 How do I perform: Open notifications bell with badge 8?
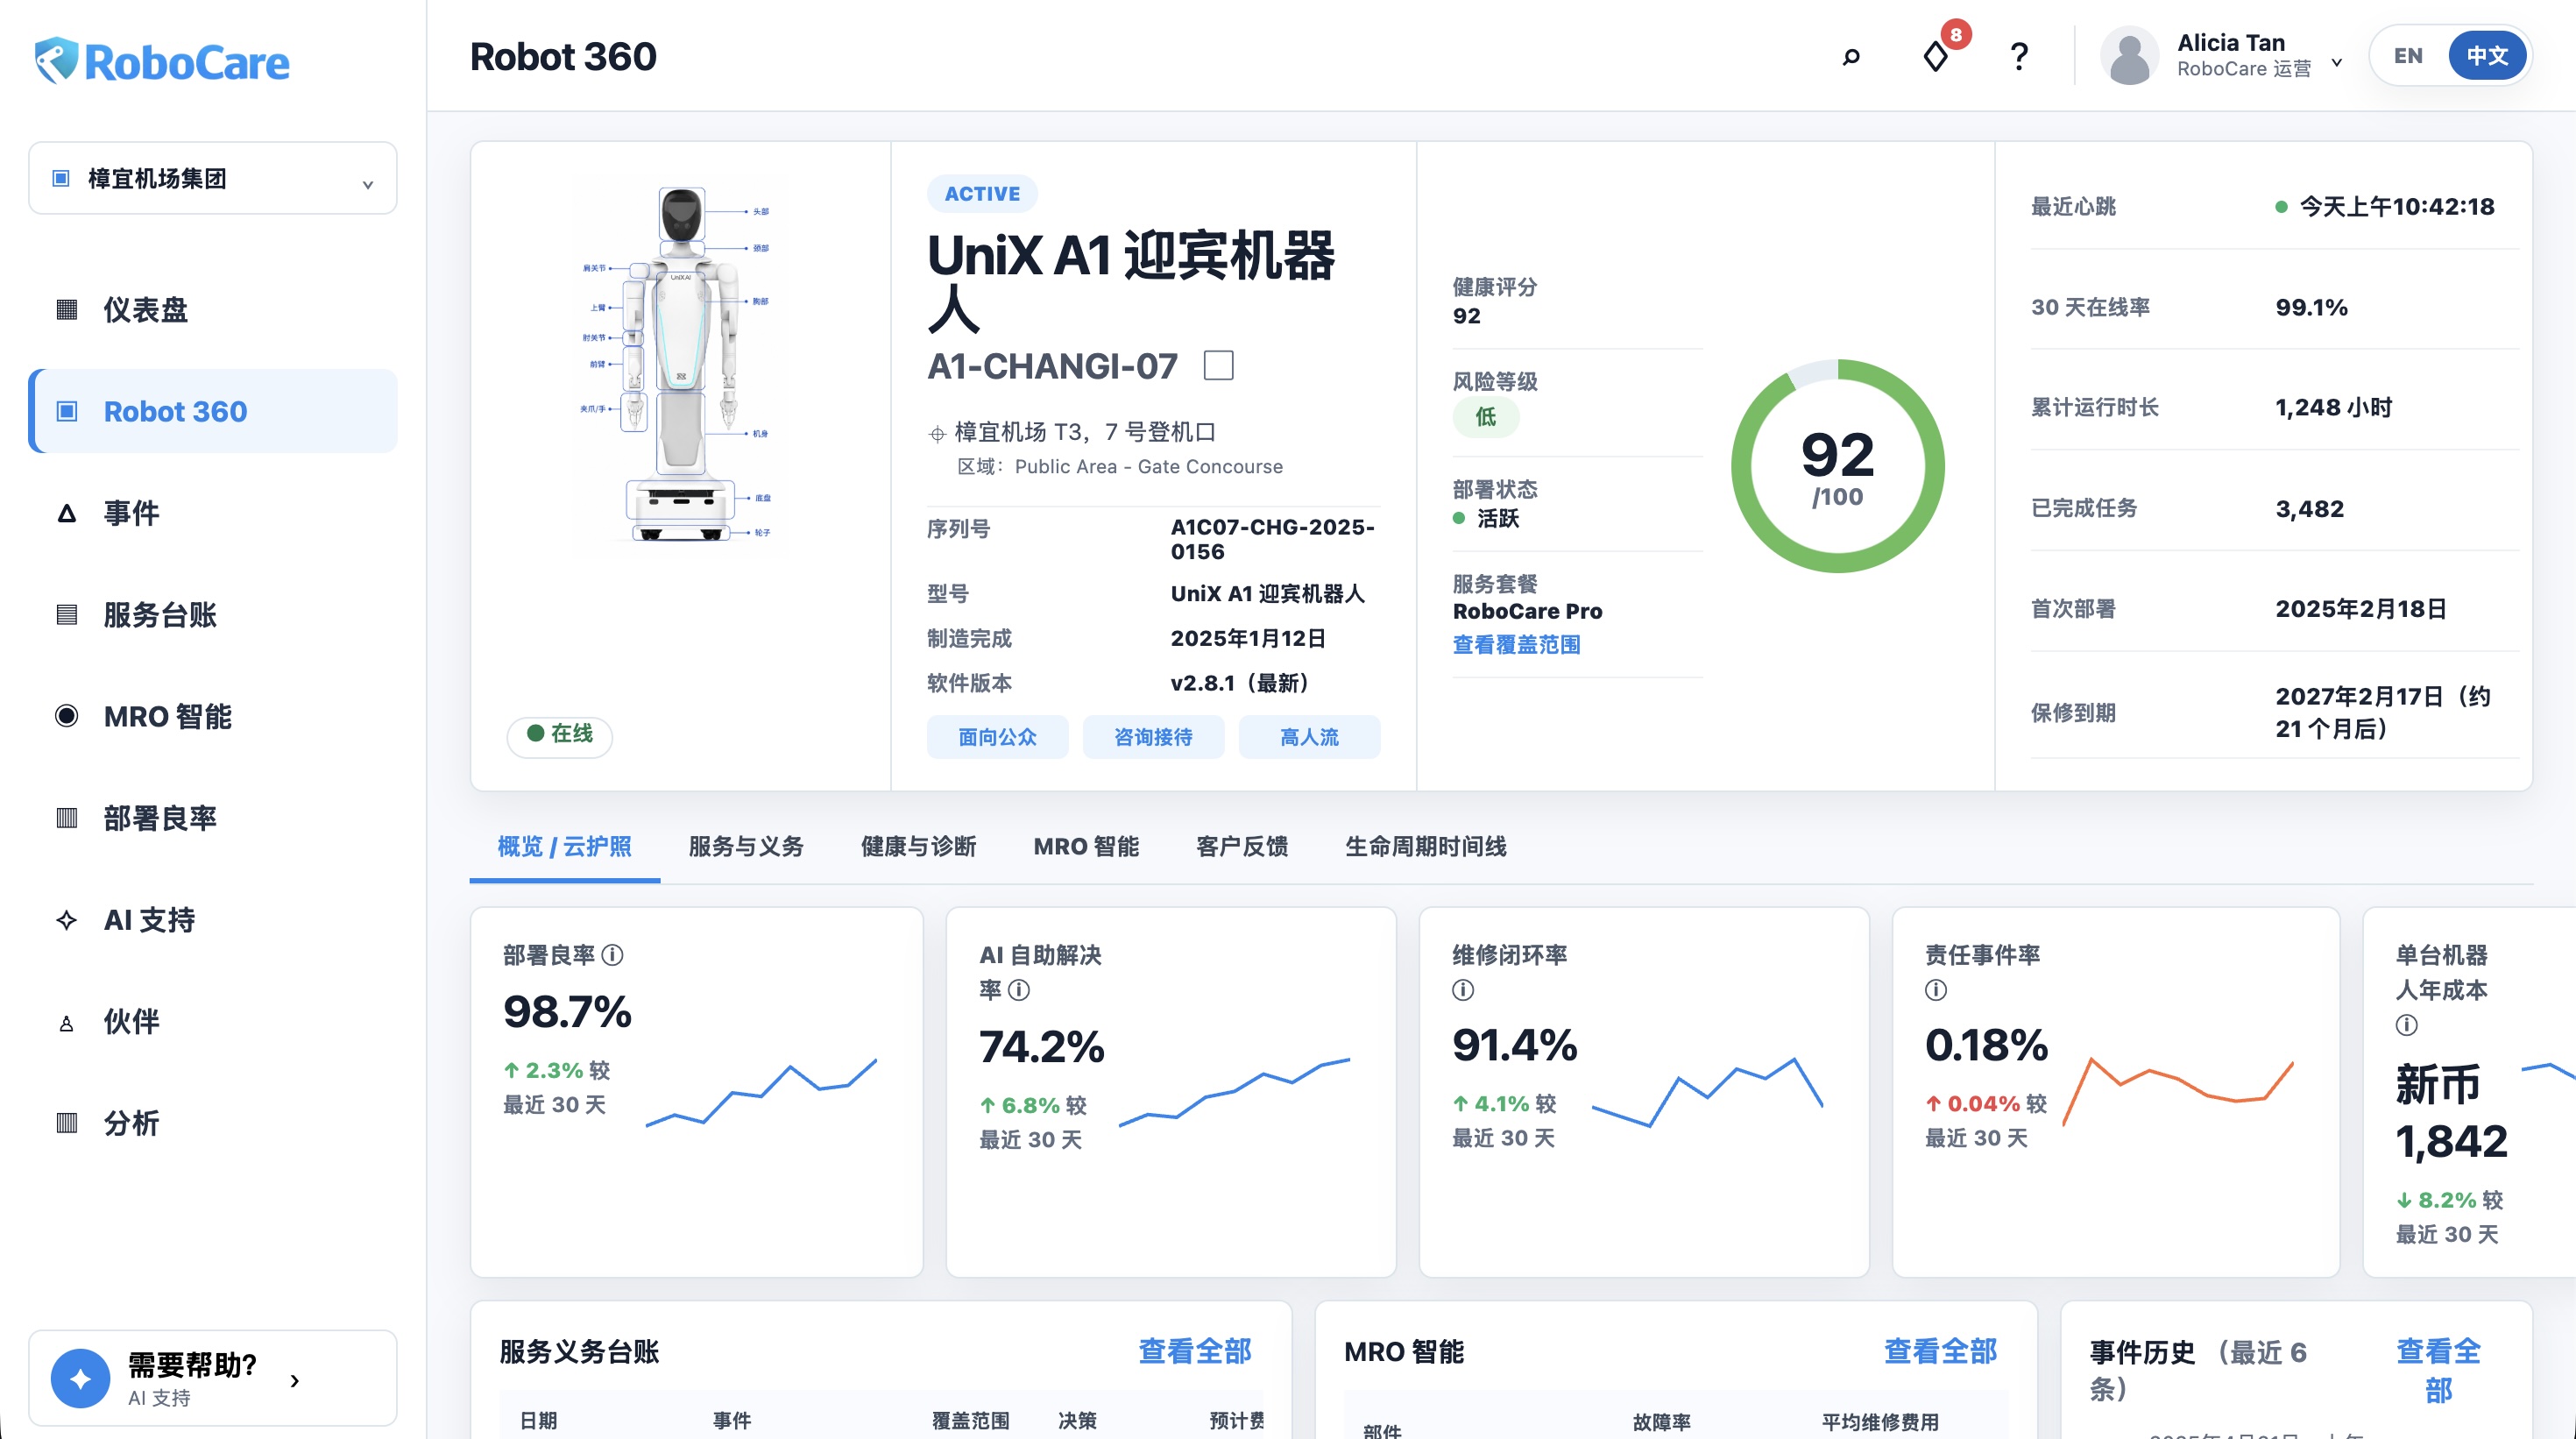tap(1936, 56)
